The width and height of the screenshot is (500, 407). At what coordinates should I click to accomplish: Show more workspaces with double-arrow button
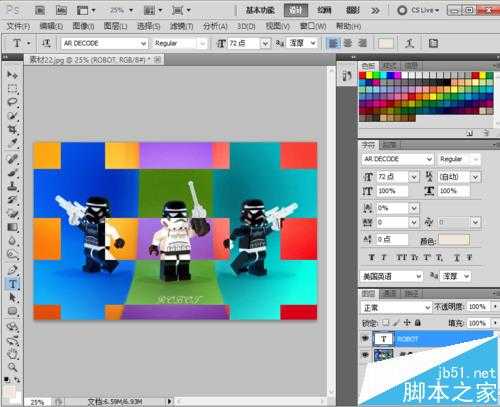[x=375, y=11]
